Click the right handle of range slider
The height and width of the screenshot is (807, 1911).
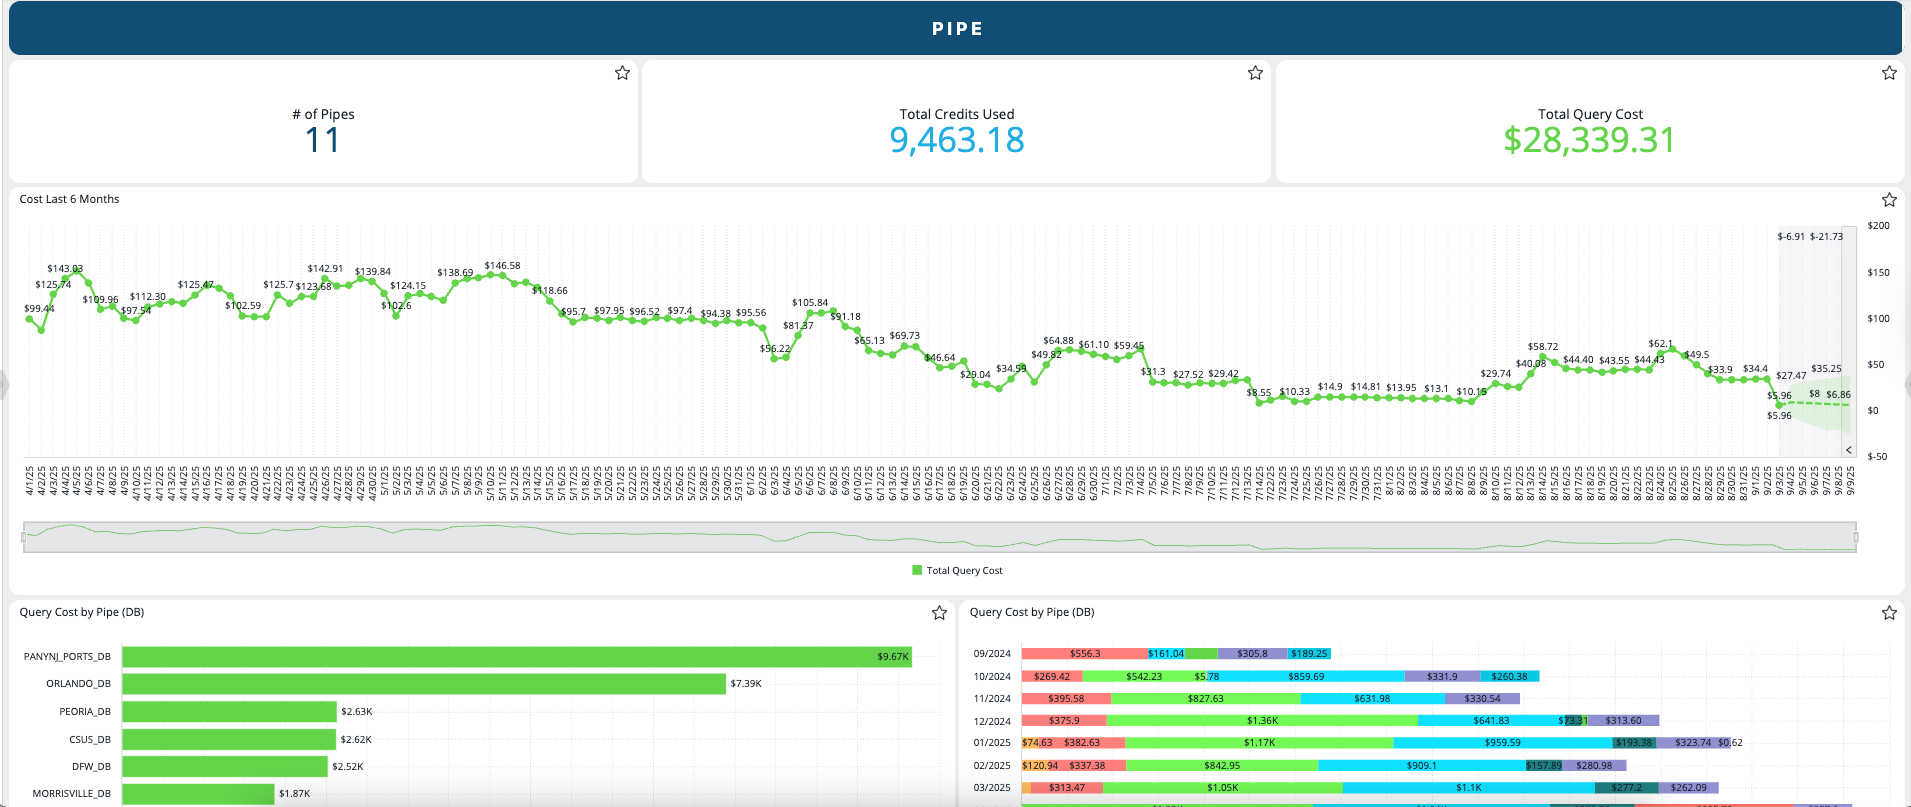point(1855,537)
